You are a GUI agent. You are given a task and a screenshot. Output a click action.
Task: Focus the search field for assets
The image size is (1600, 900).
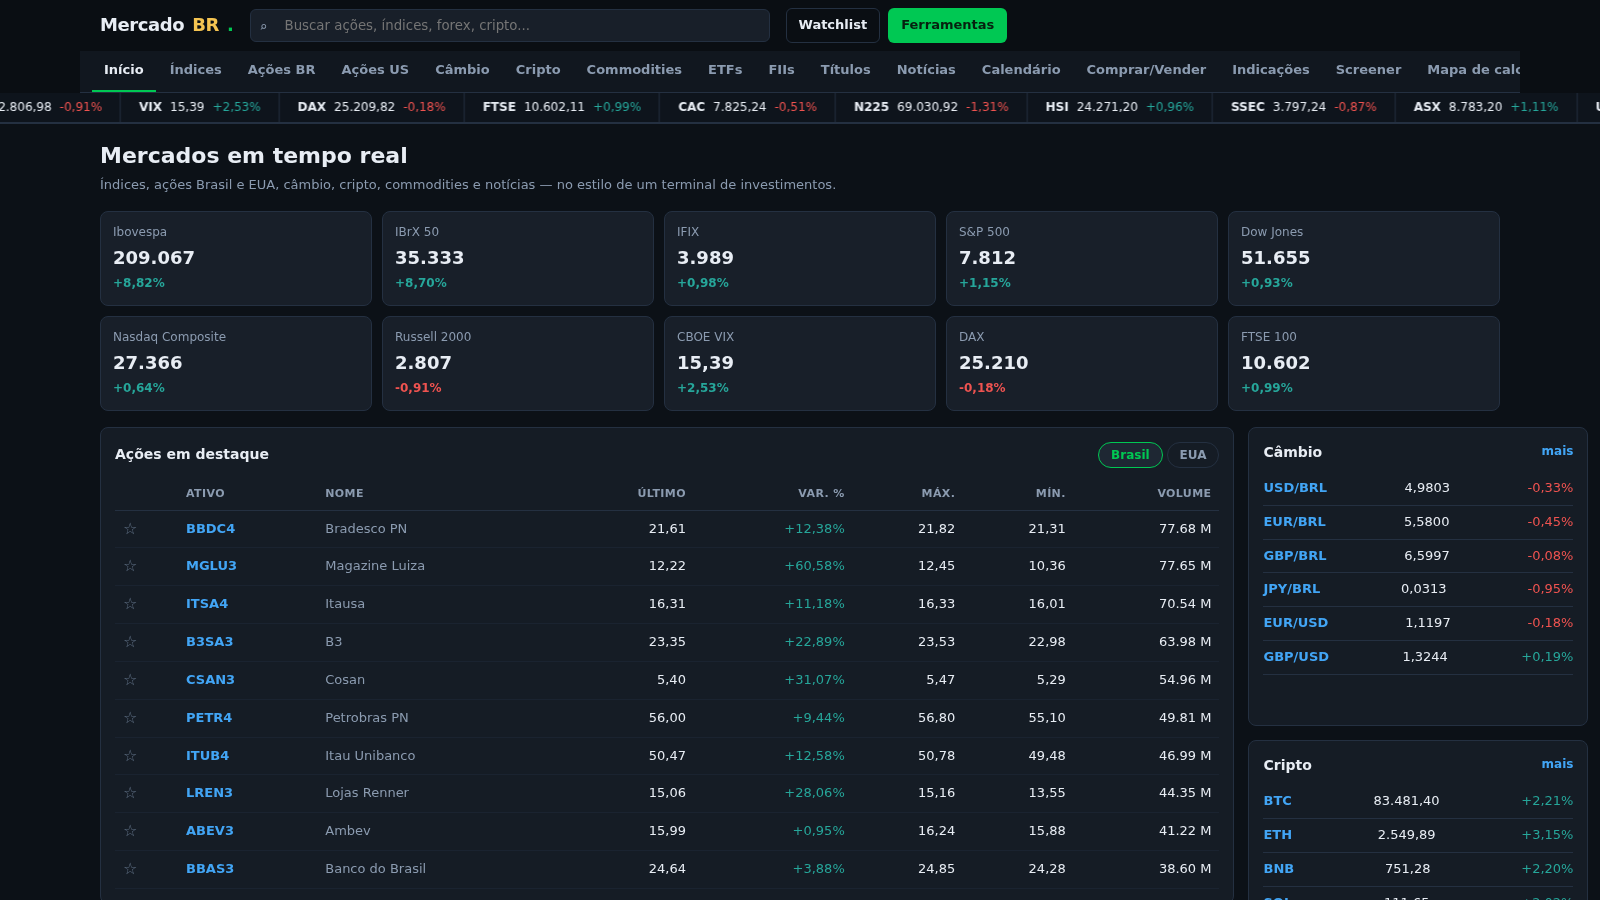click(510, 25)
